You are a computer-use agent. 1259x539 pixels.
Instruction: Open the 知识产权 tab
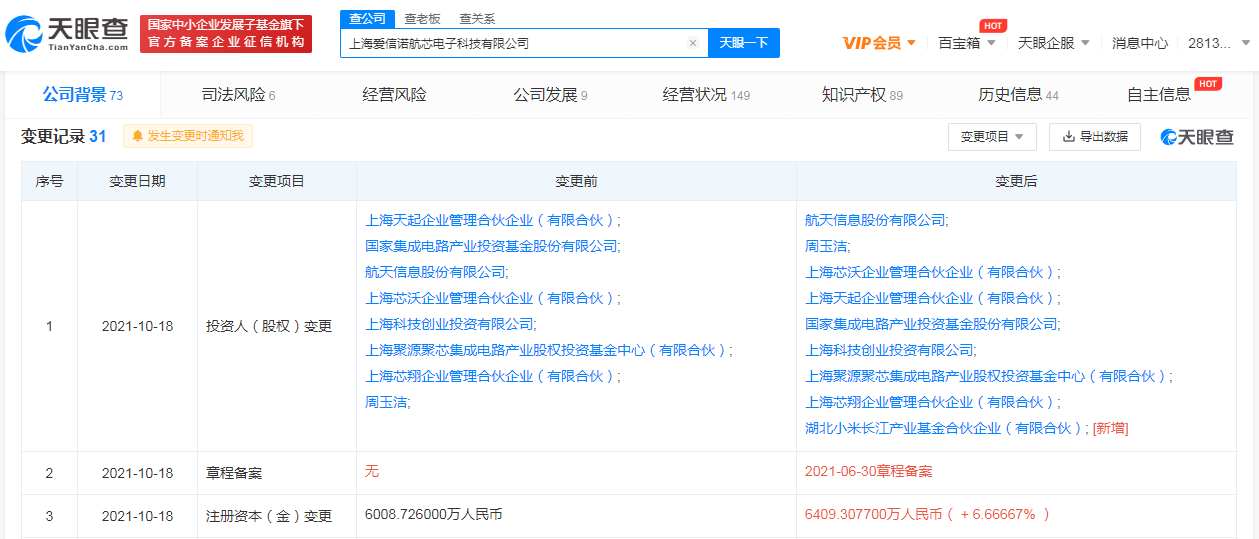(862, 95)
